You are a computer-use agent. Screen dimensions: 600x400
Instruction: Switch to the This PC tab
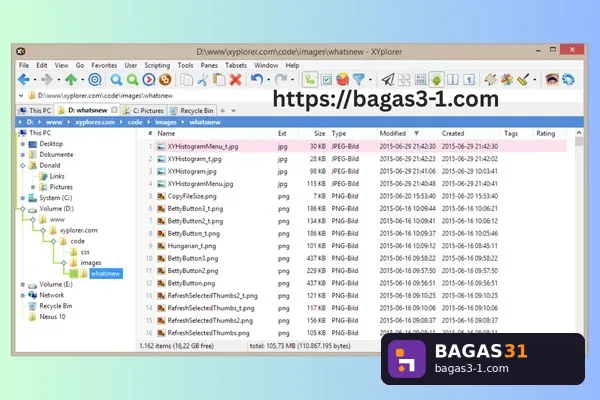pos(35,111)
